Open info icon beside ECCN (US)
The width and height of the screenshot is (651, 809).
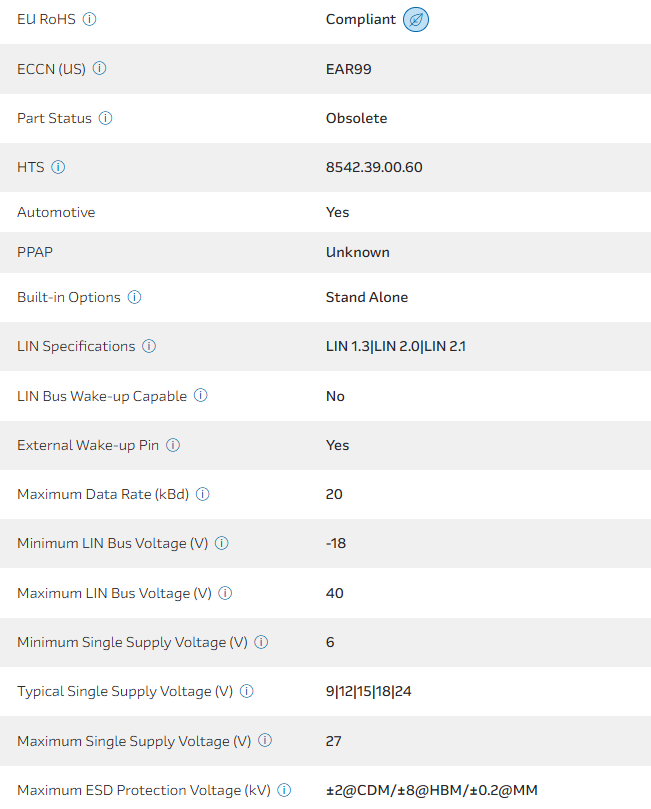(100, 69)
